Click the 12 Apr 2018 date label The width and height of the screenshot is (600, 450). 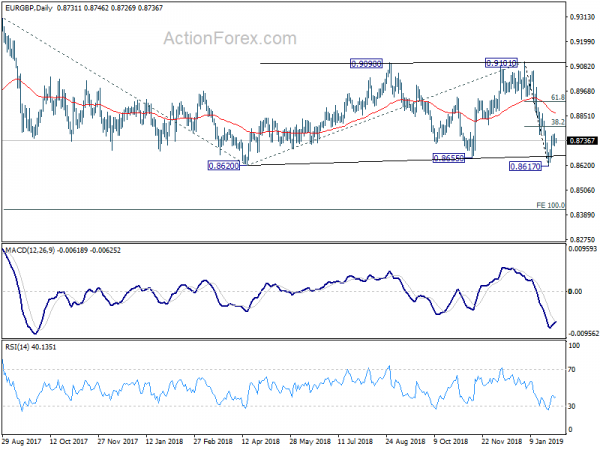pos(261,442)
